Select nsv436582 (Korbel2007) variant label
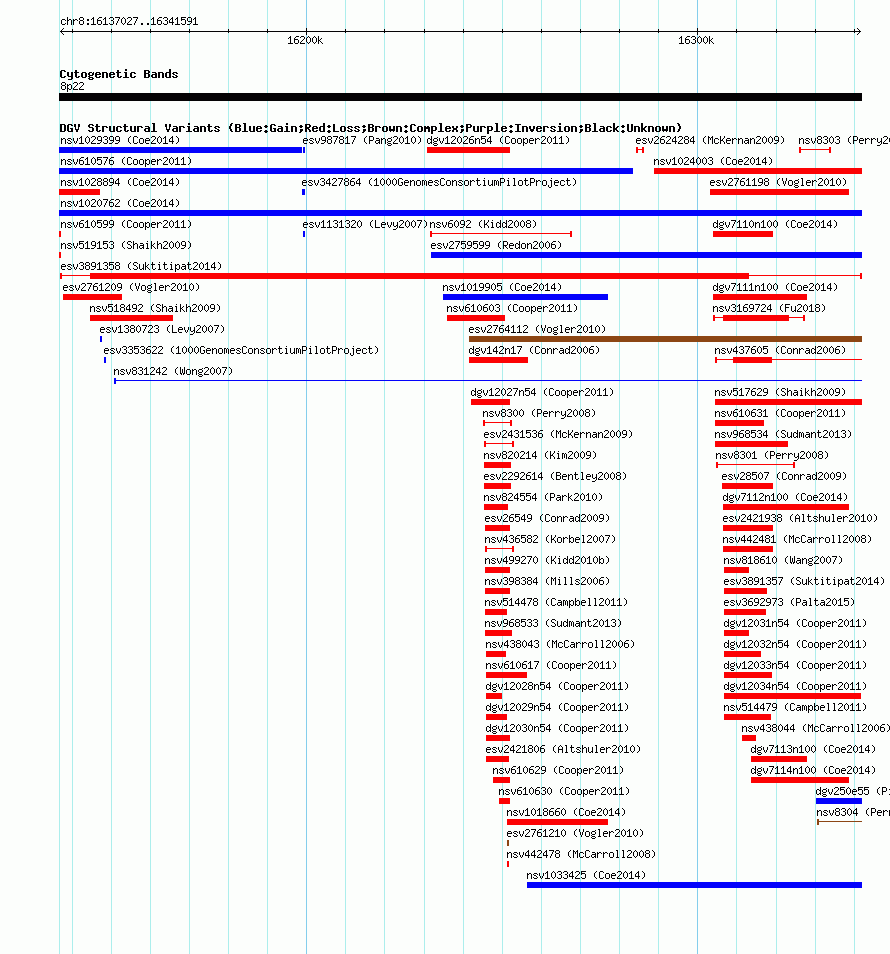890x954 pixels. [550, 539]
